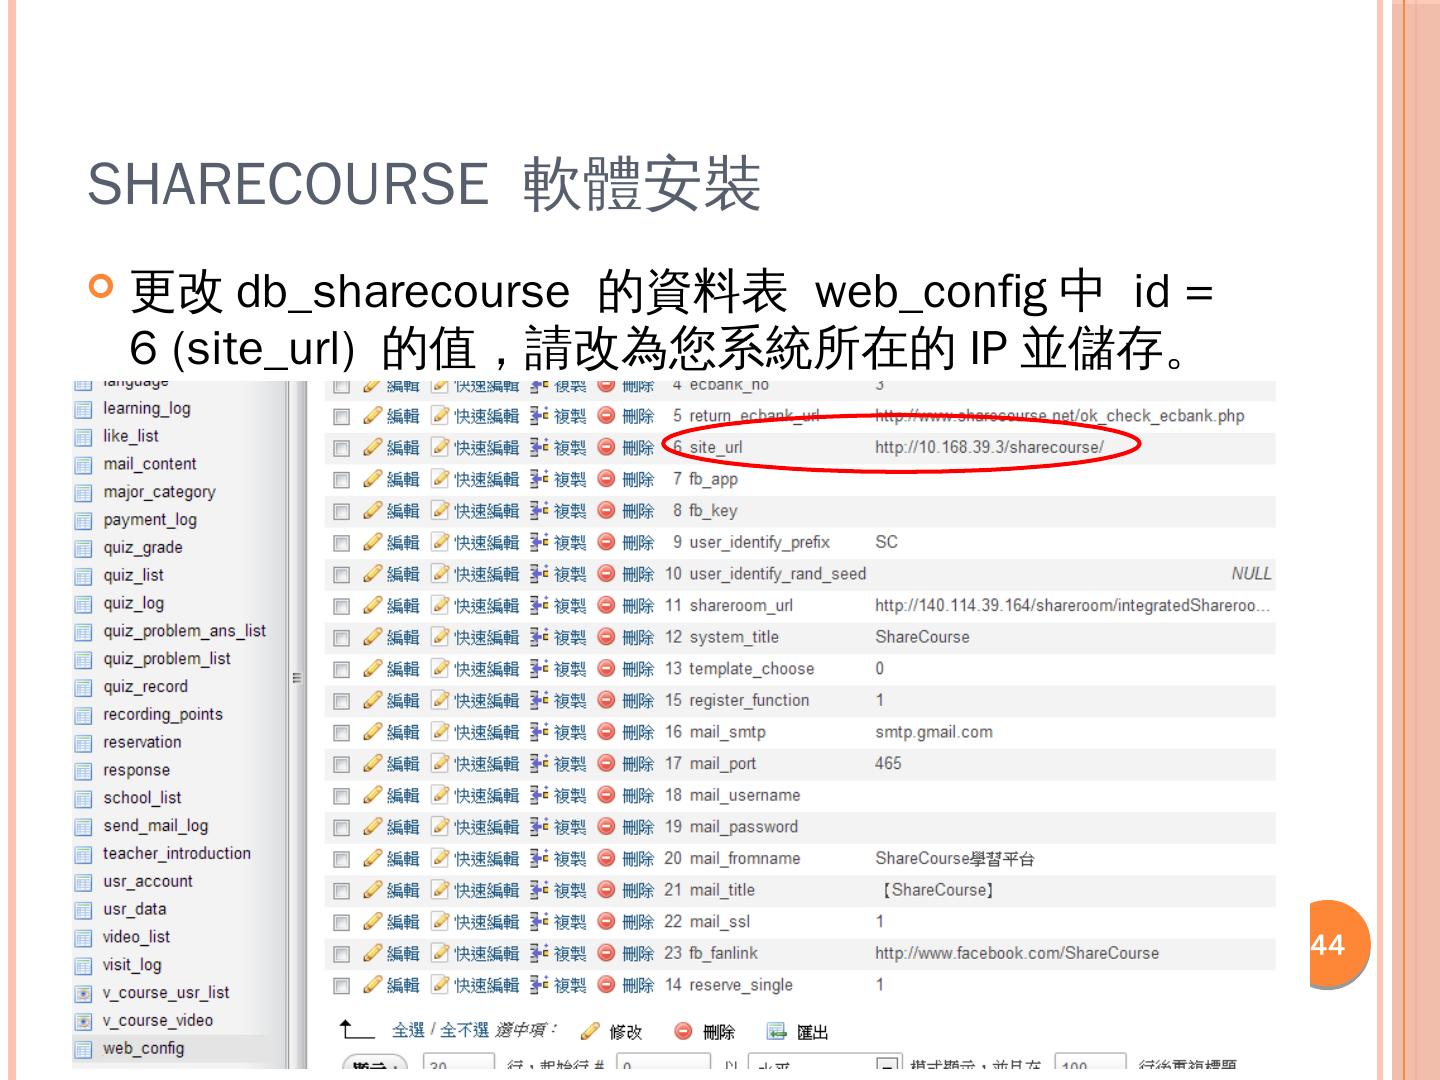Select the checkbox for reserve_single row
Image resolution: width=1440 pixels, height=1080 pixels.
pyautogui.click(x=342, y=986)
